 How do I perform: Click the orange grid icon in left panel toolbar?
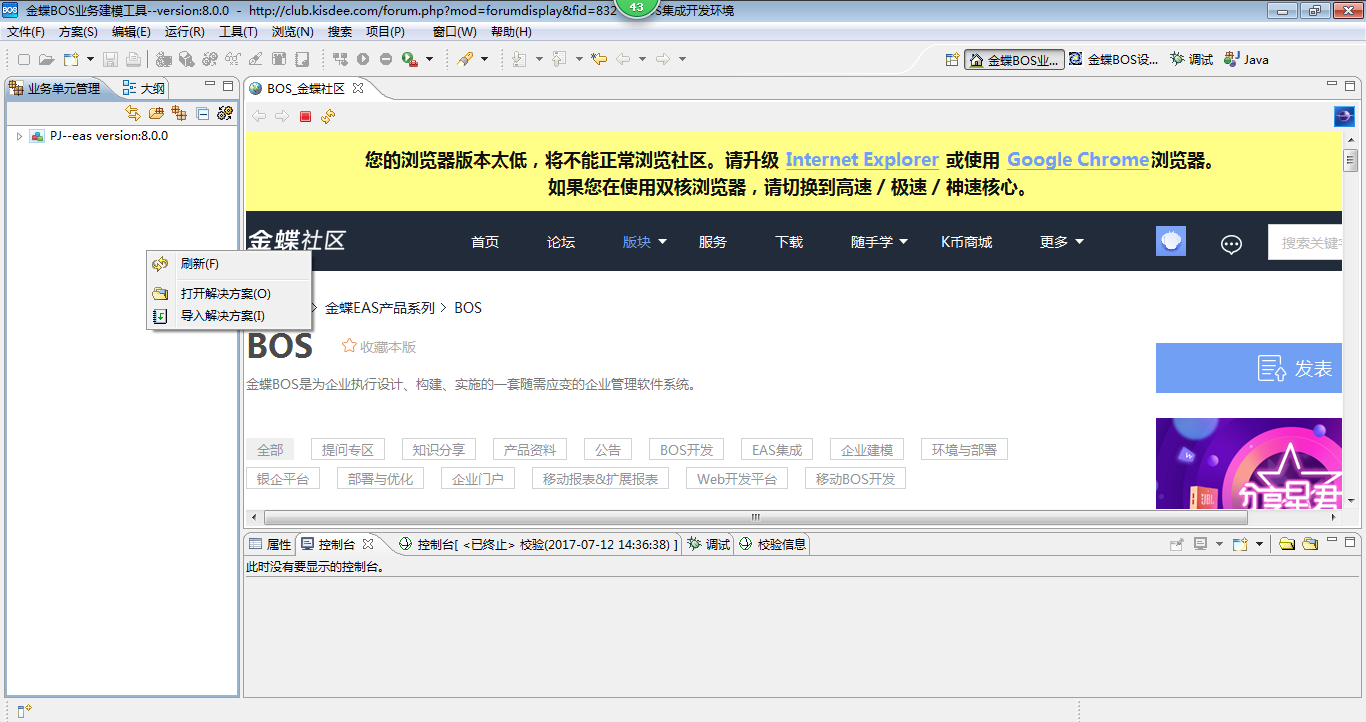pos(179,113)
